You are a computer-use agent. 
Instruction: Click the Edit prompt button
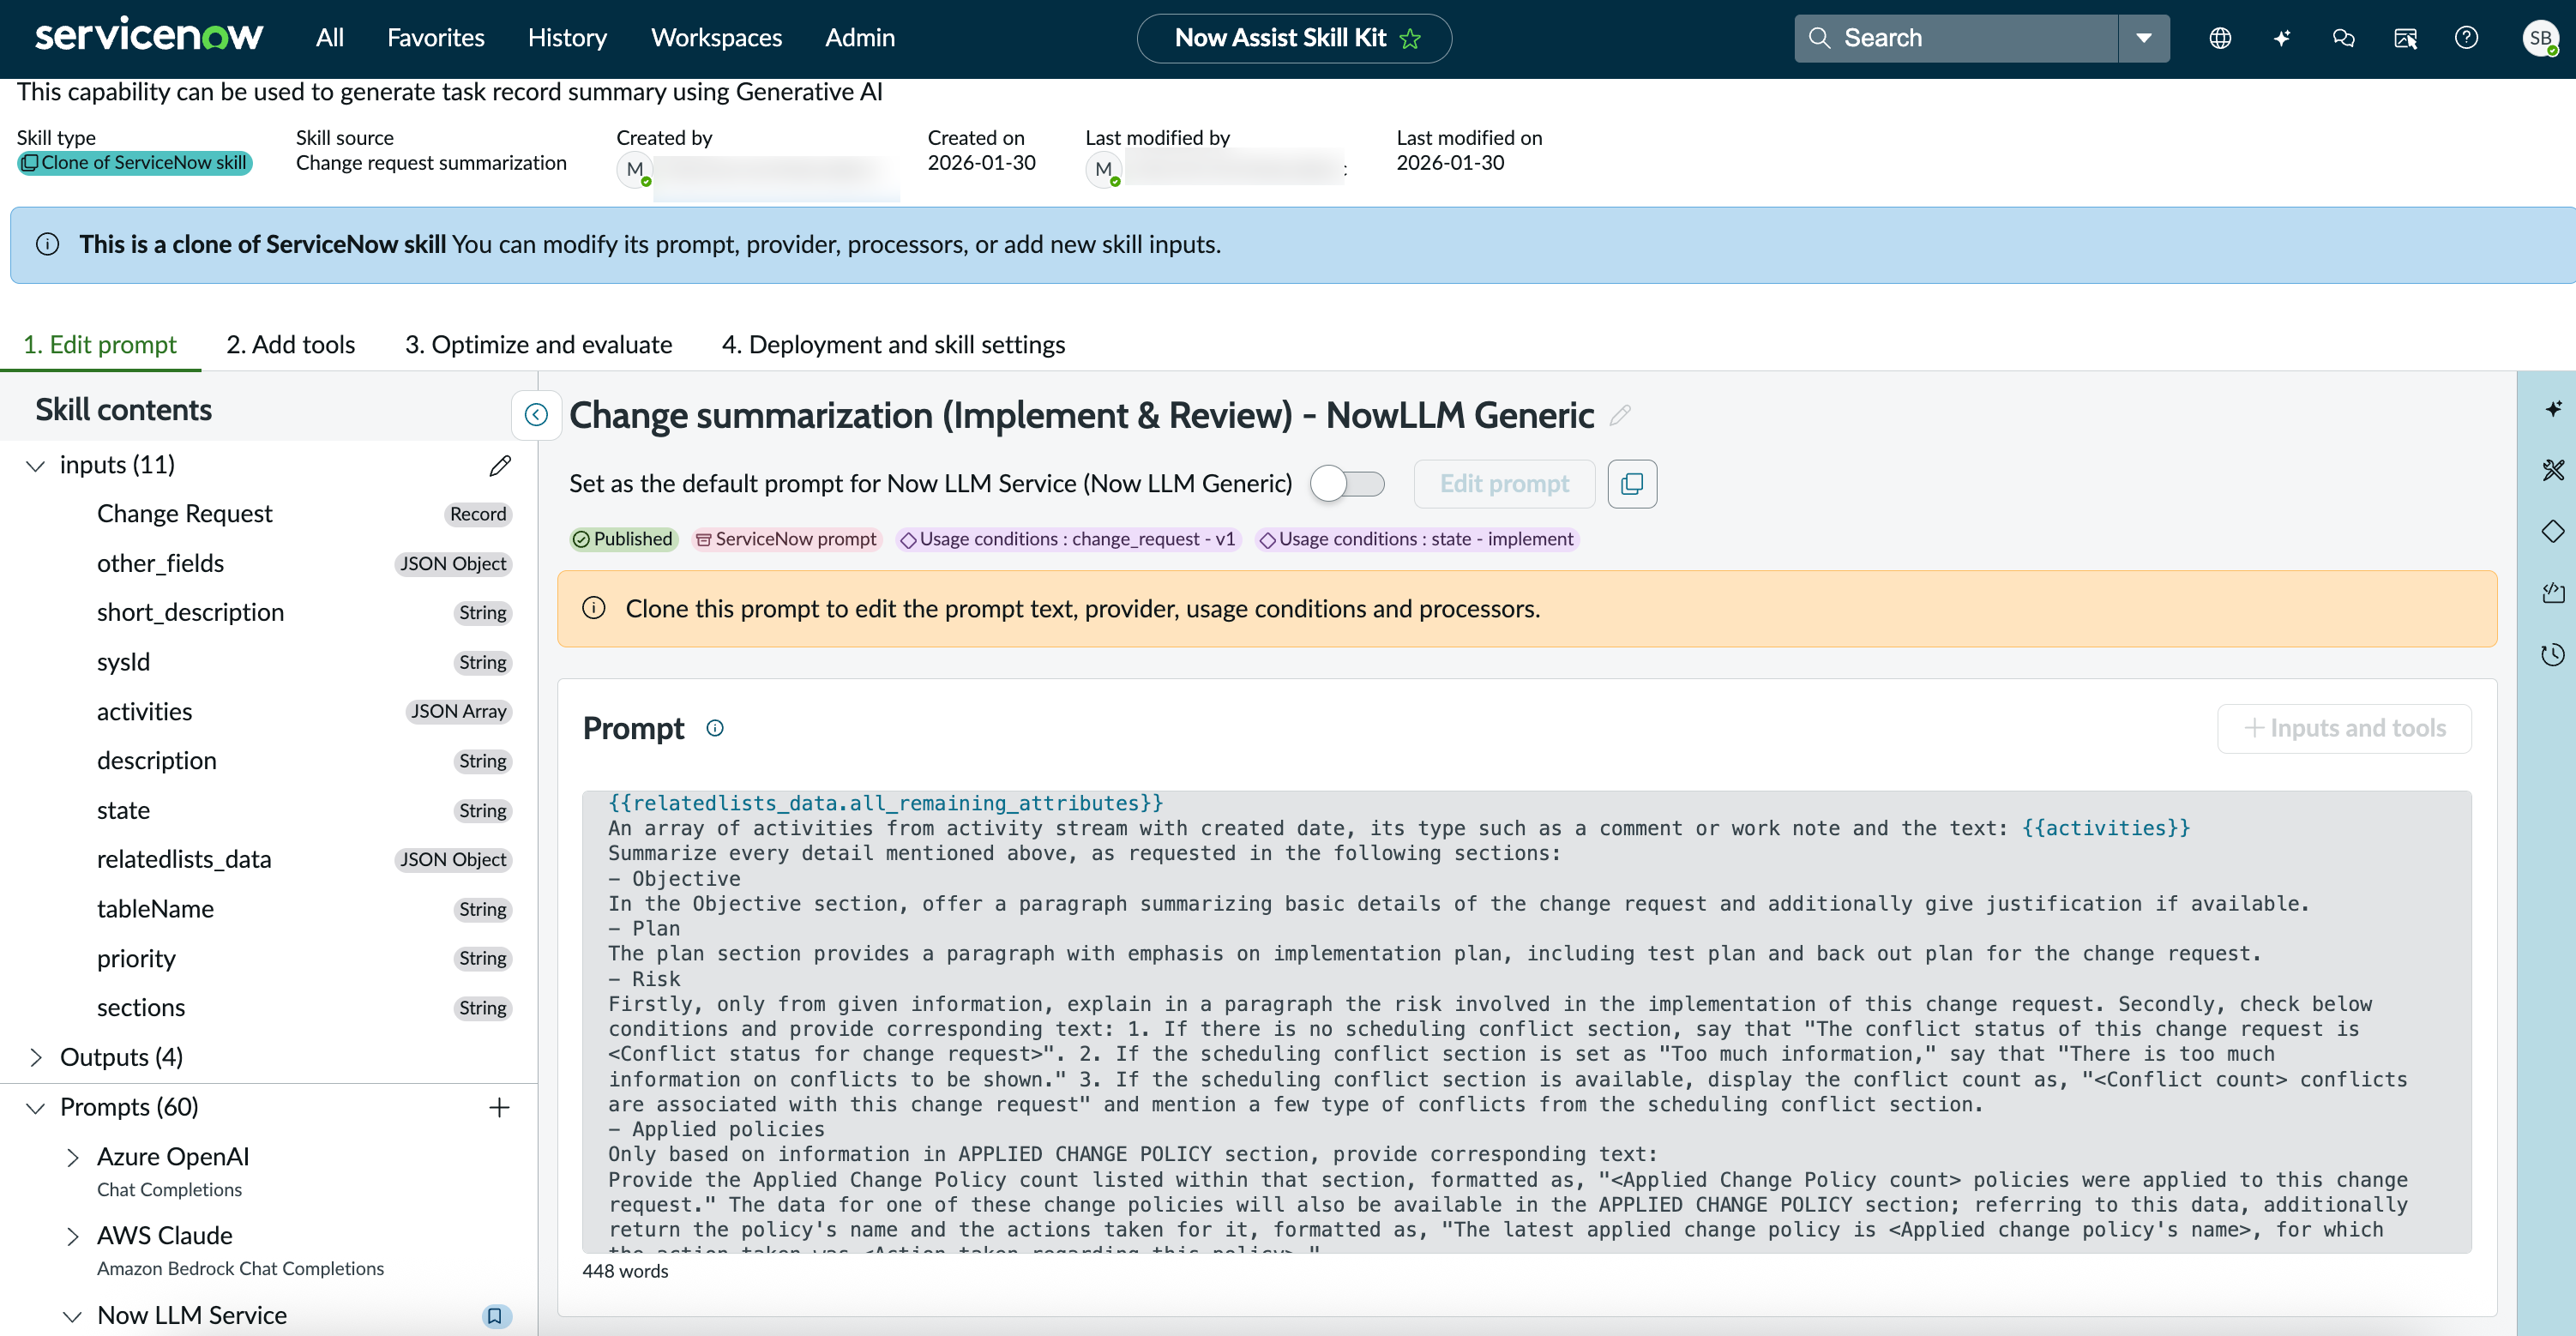click(1504, 484)
